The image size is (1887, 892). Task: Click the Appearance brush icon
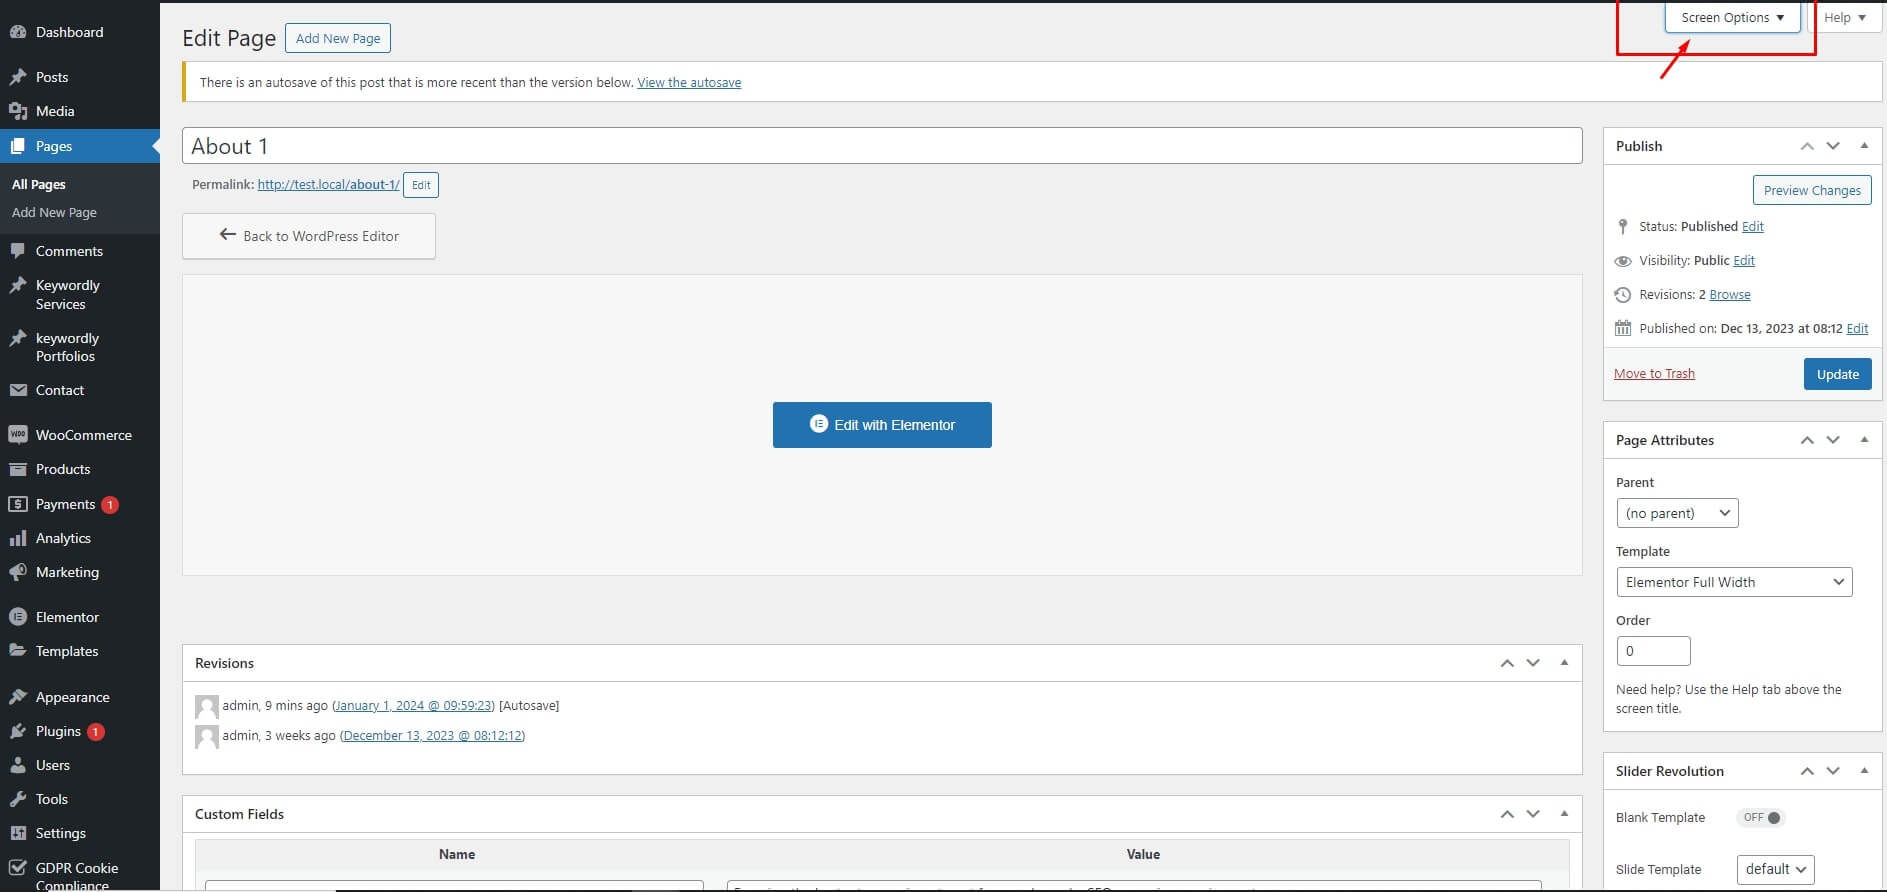(17, 697)
